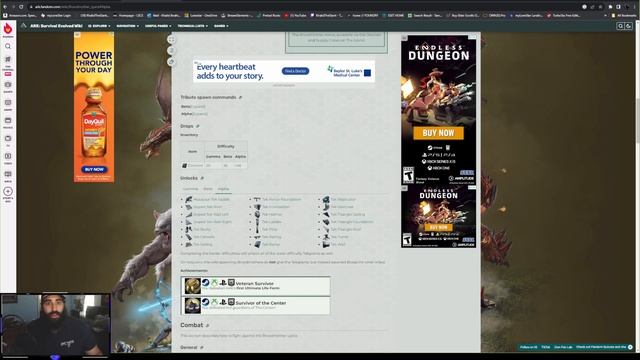Screen dimensions: 640x360
Task: Click the Steam icon beside Veteran Survivor
Action: coord(206,282)
